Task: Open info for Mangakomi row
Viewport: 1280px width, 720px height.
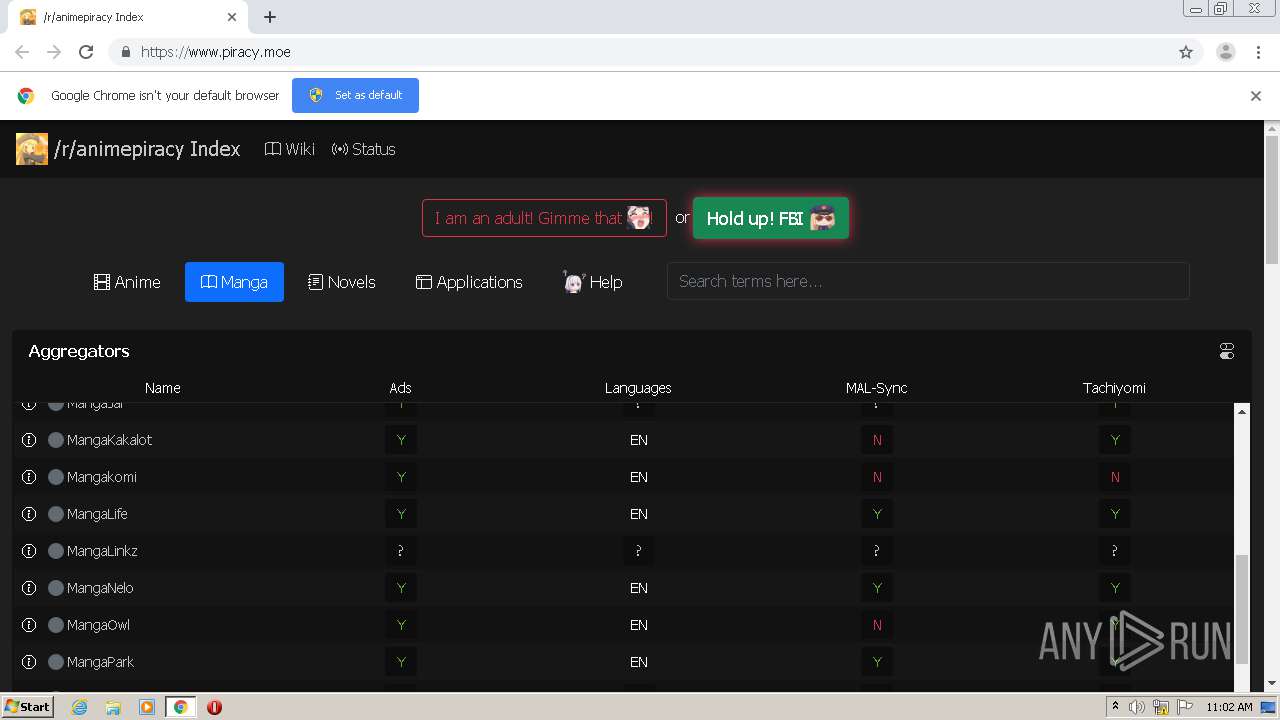Action: pyautogui.click(x=29, y=477)
